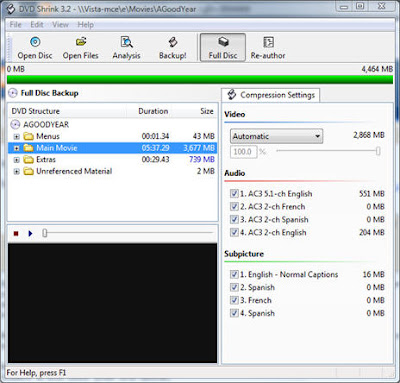Switch to Re-author mode icon
Screen dimensions: 400x383
click(268, 42)
